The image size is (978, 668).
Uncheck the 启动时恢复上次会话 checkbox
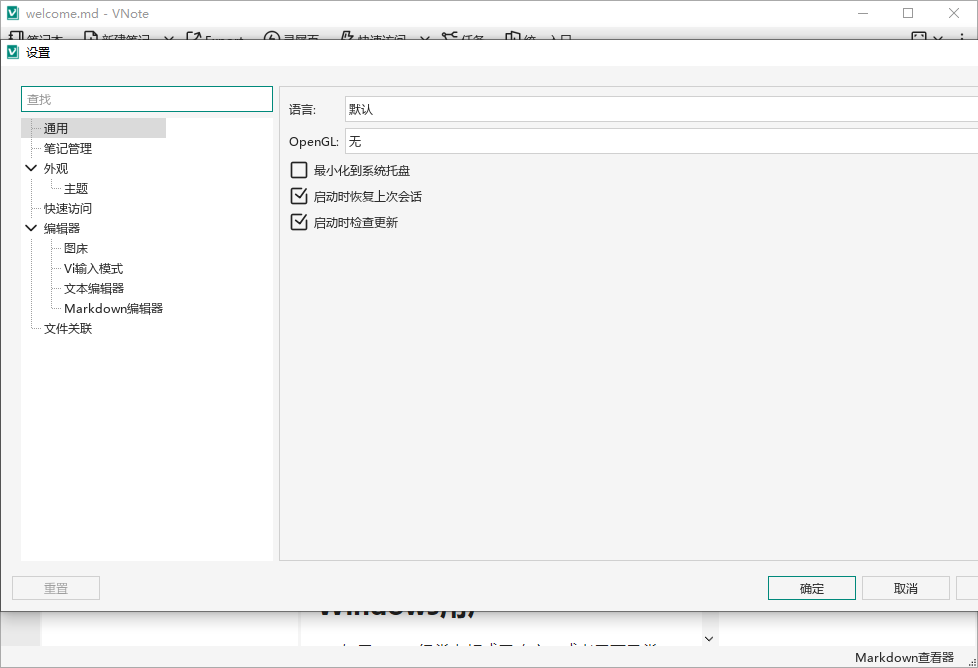click(298, 196)
